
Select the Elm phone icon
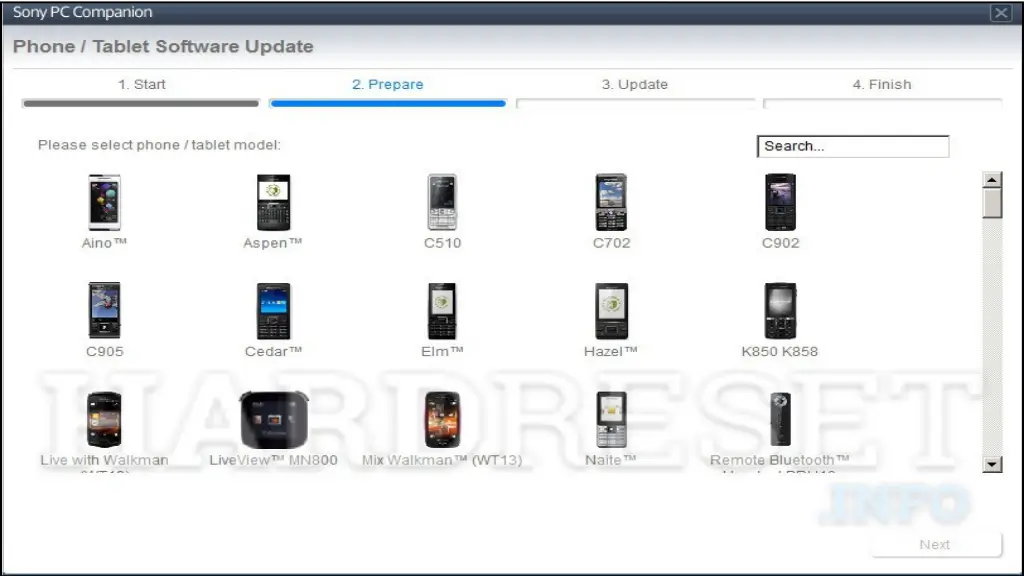(x=442, y=310)
